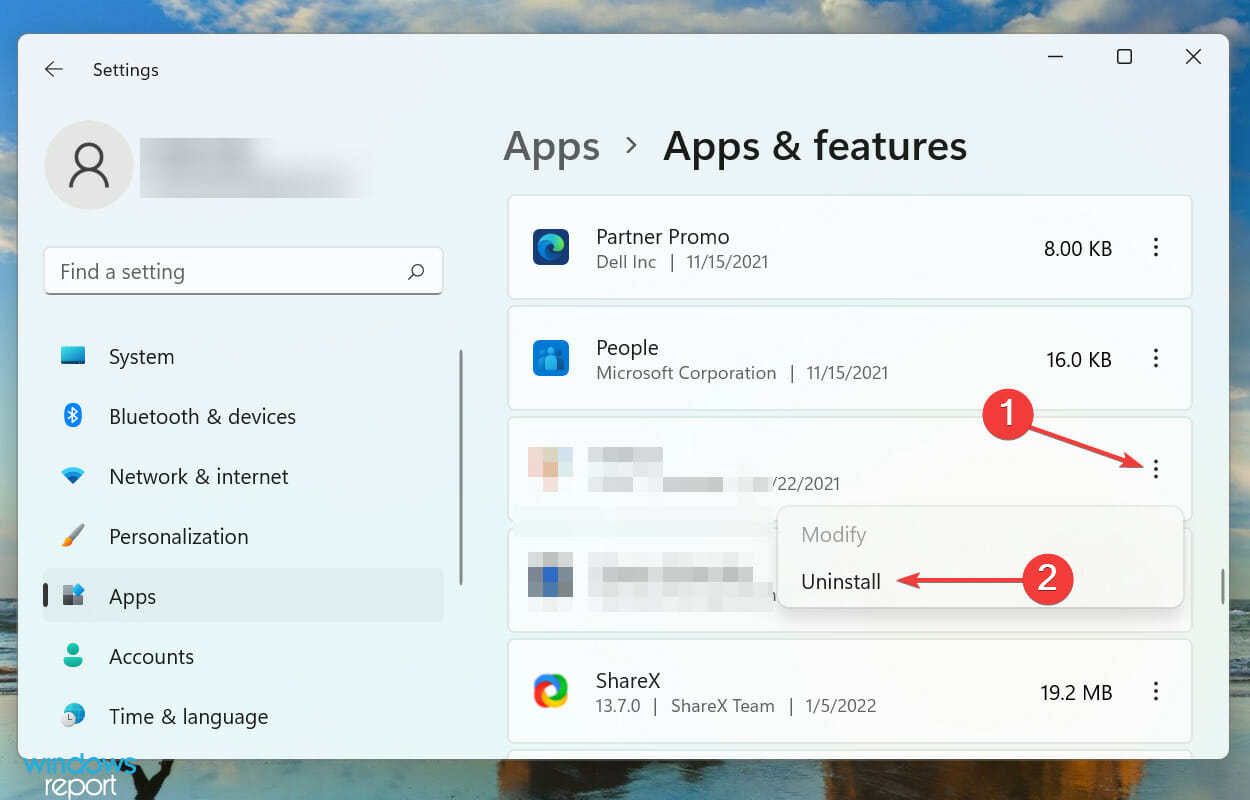
Task: Click the Time & language clock icon
Action: point(73,716)
